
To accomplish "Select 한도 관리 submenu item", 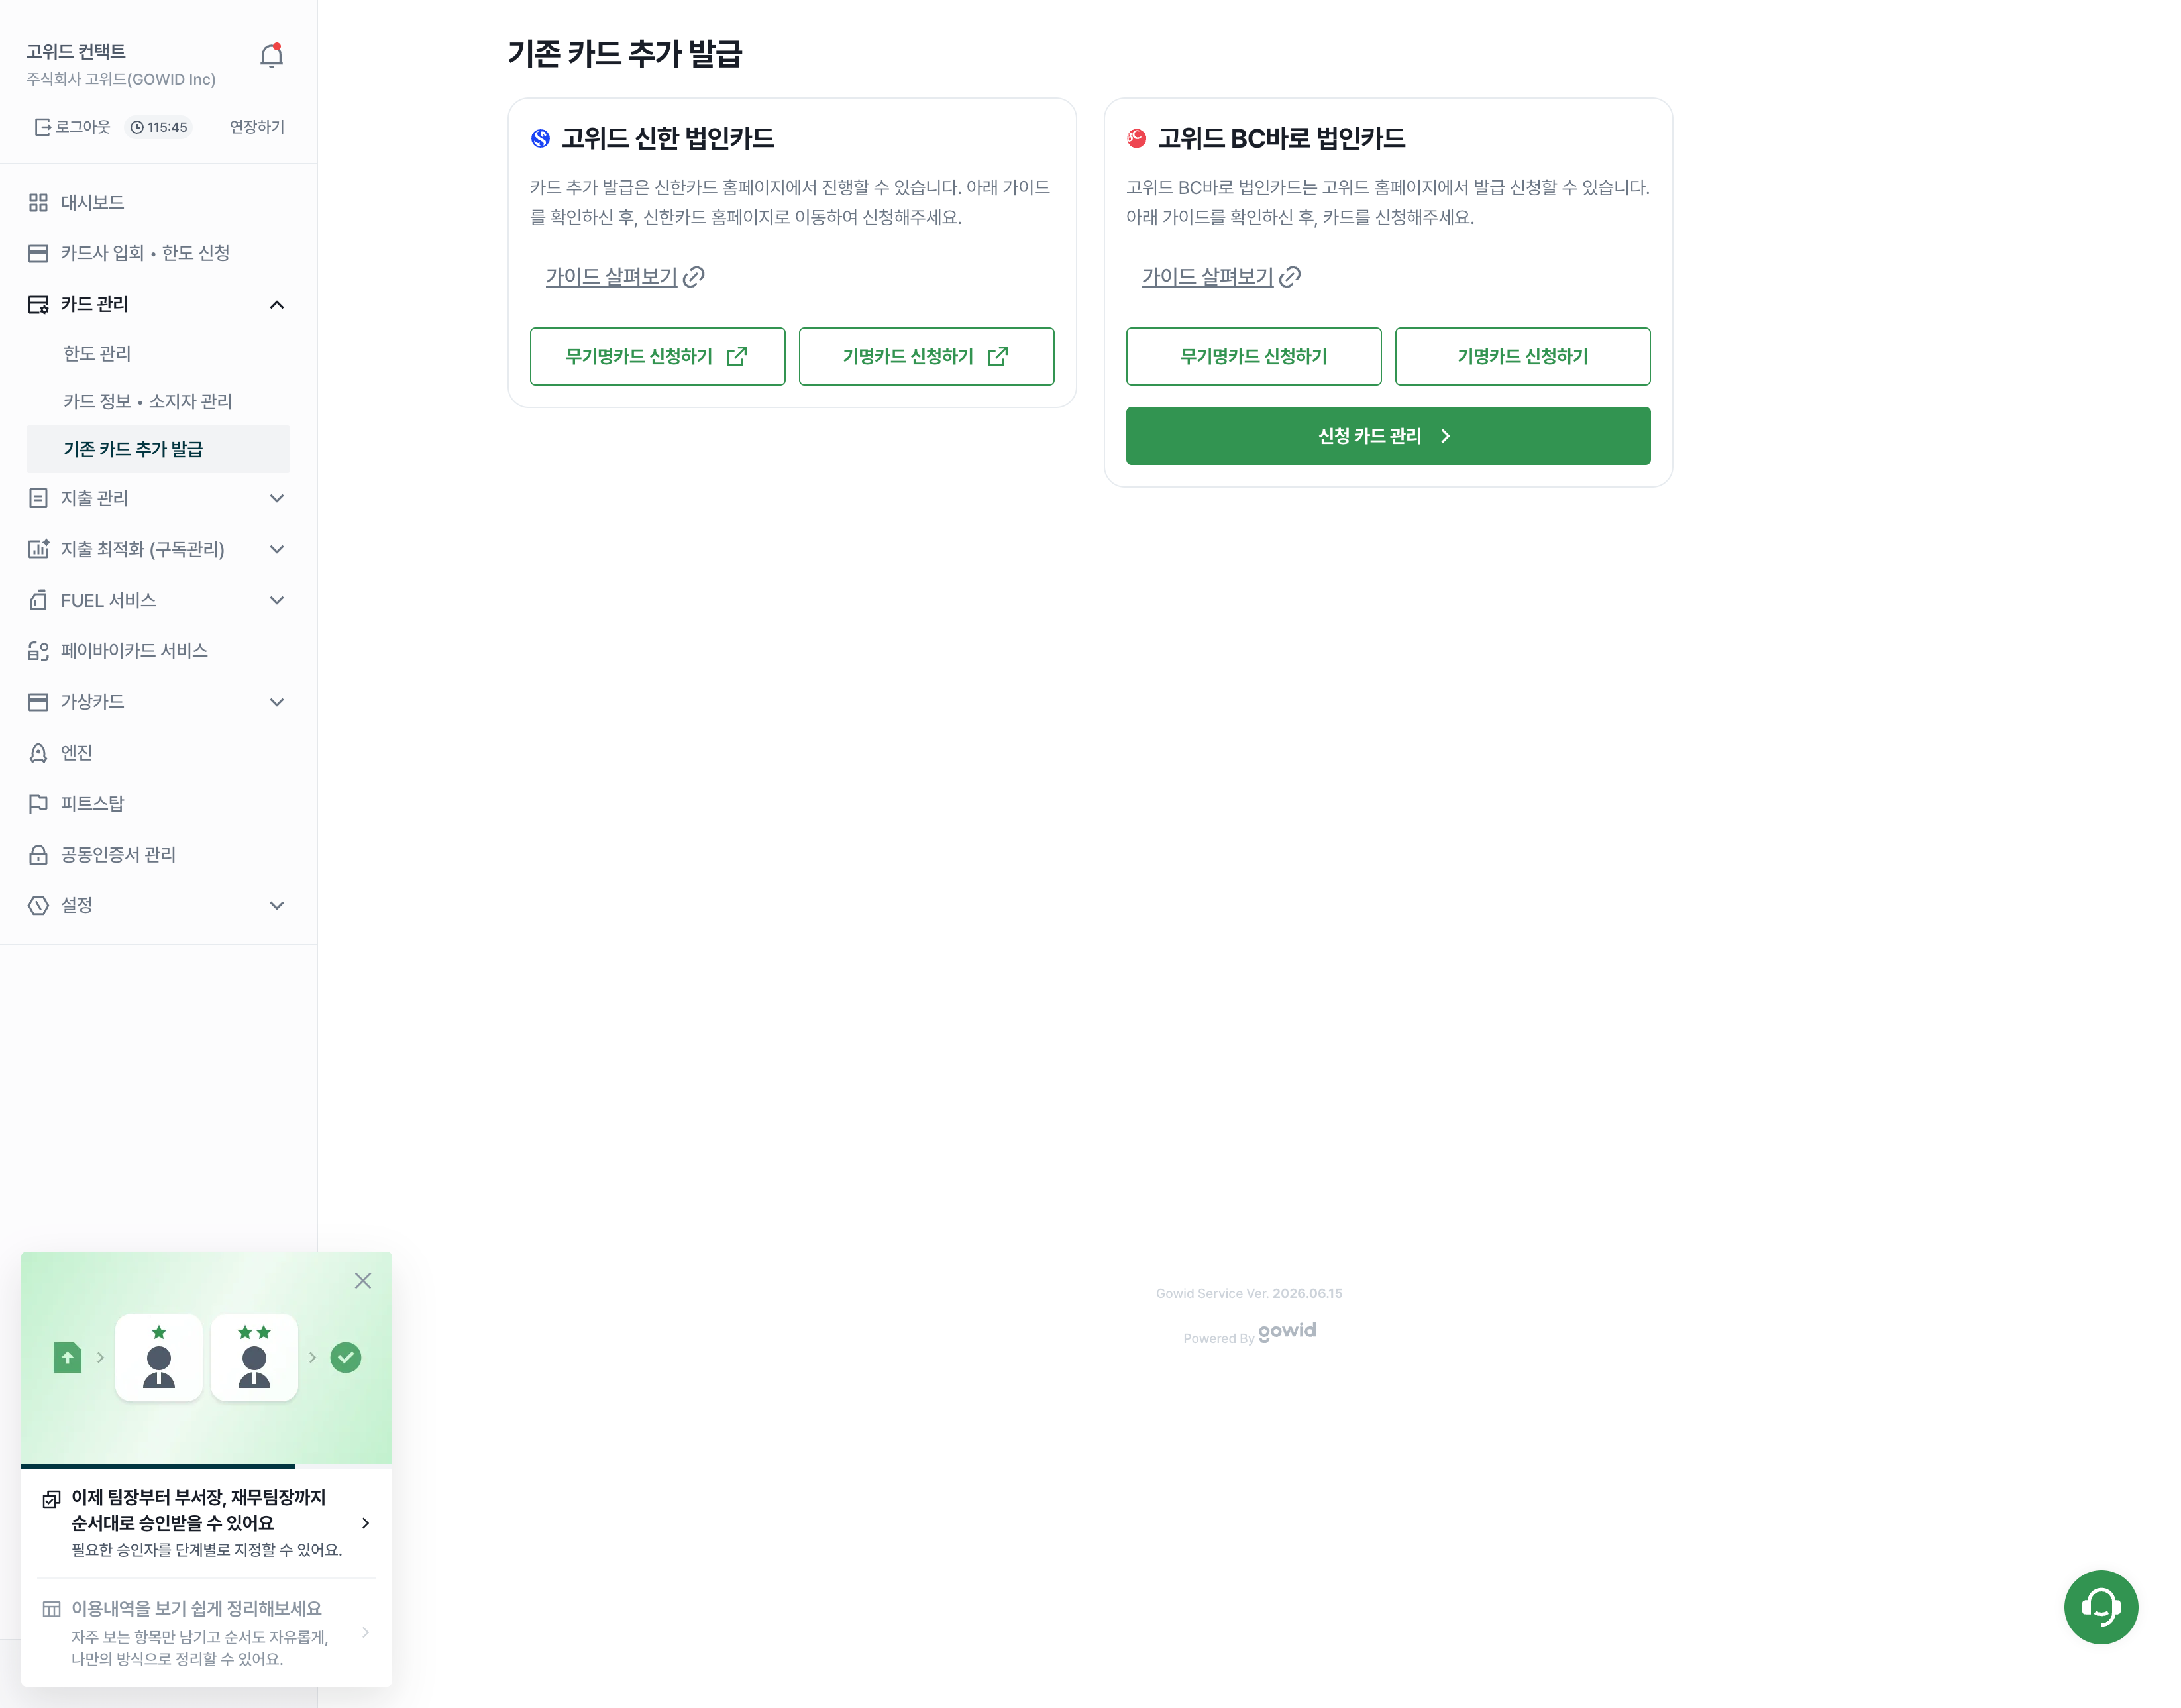I will pos(97,354).
